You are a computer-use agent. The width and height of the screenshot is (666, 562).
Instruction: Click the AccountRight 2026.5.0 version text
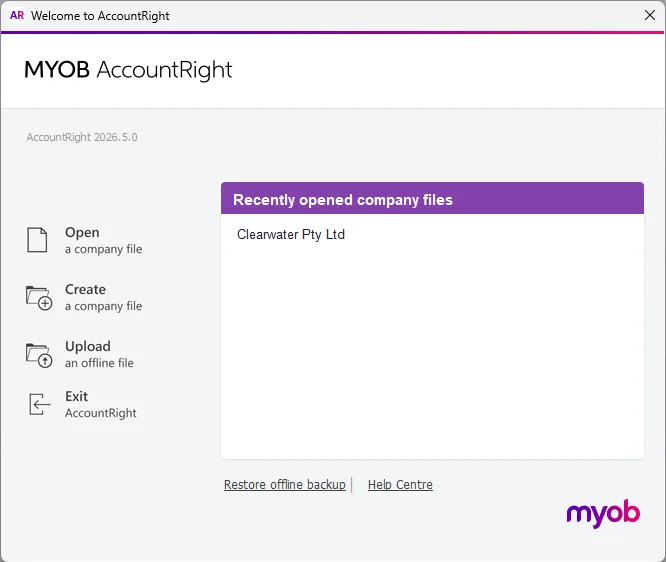[x=82, y=137]
